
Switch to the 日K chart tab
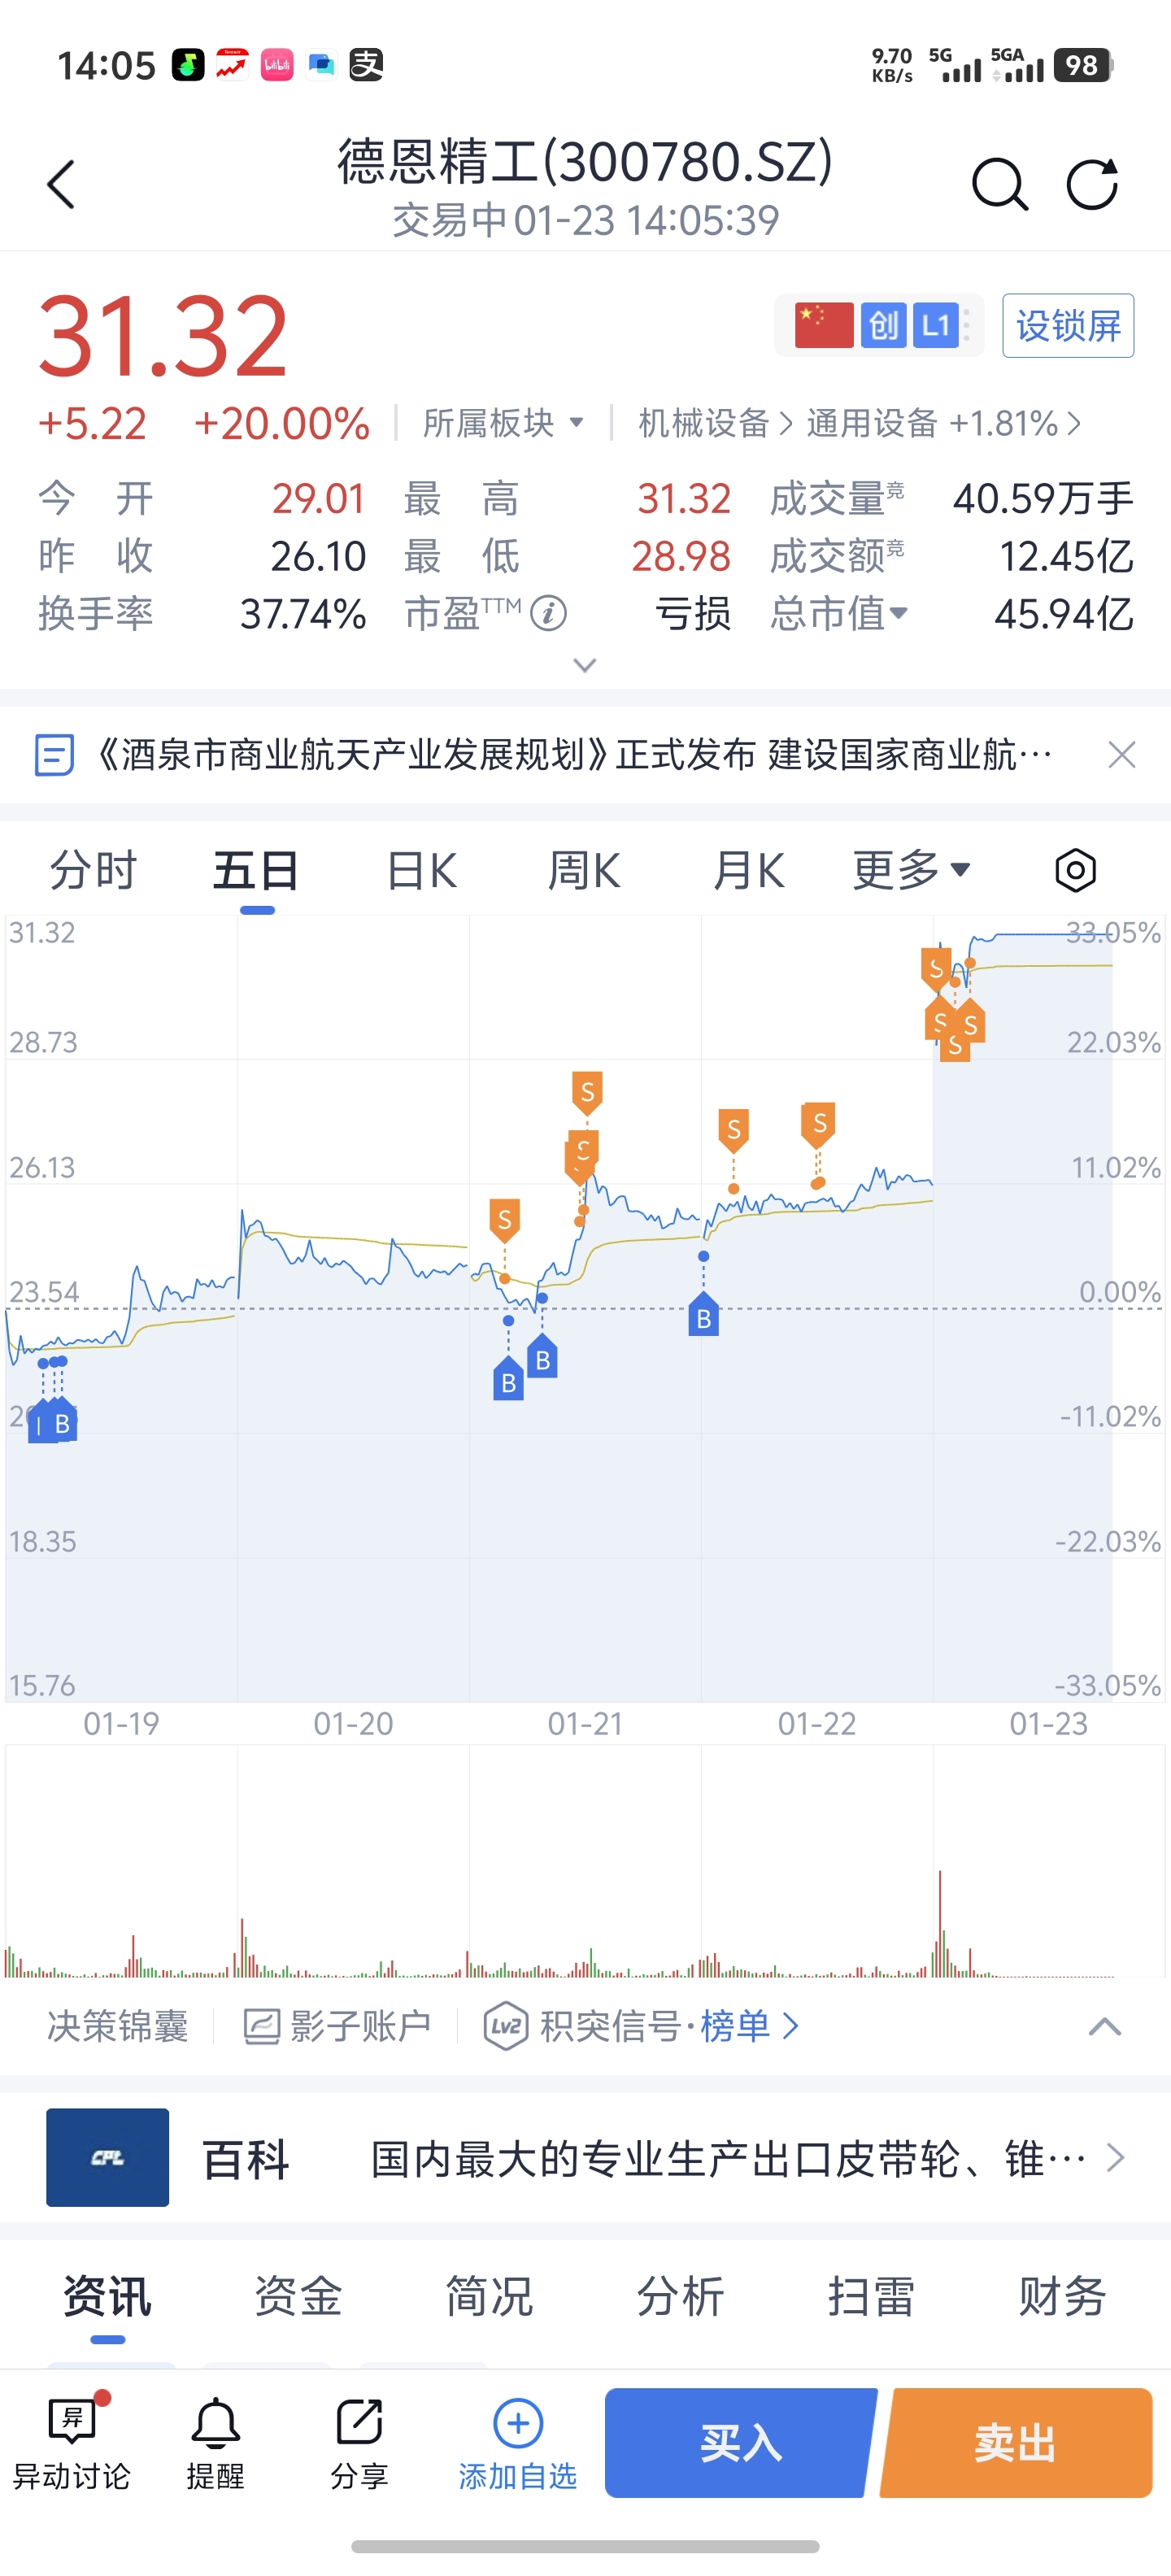click(x=421, y=870)
